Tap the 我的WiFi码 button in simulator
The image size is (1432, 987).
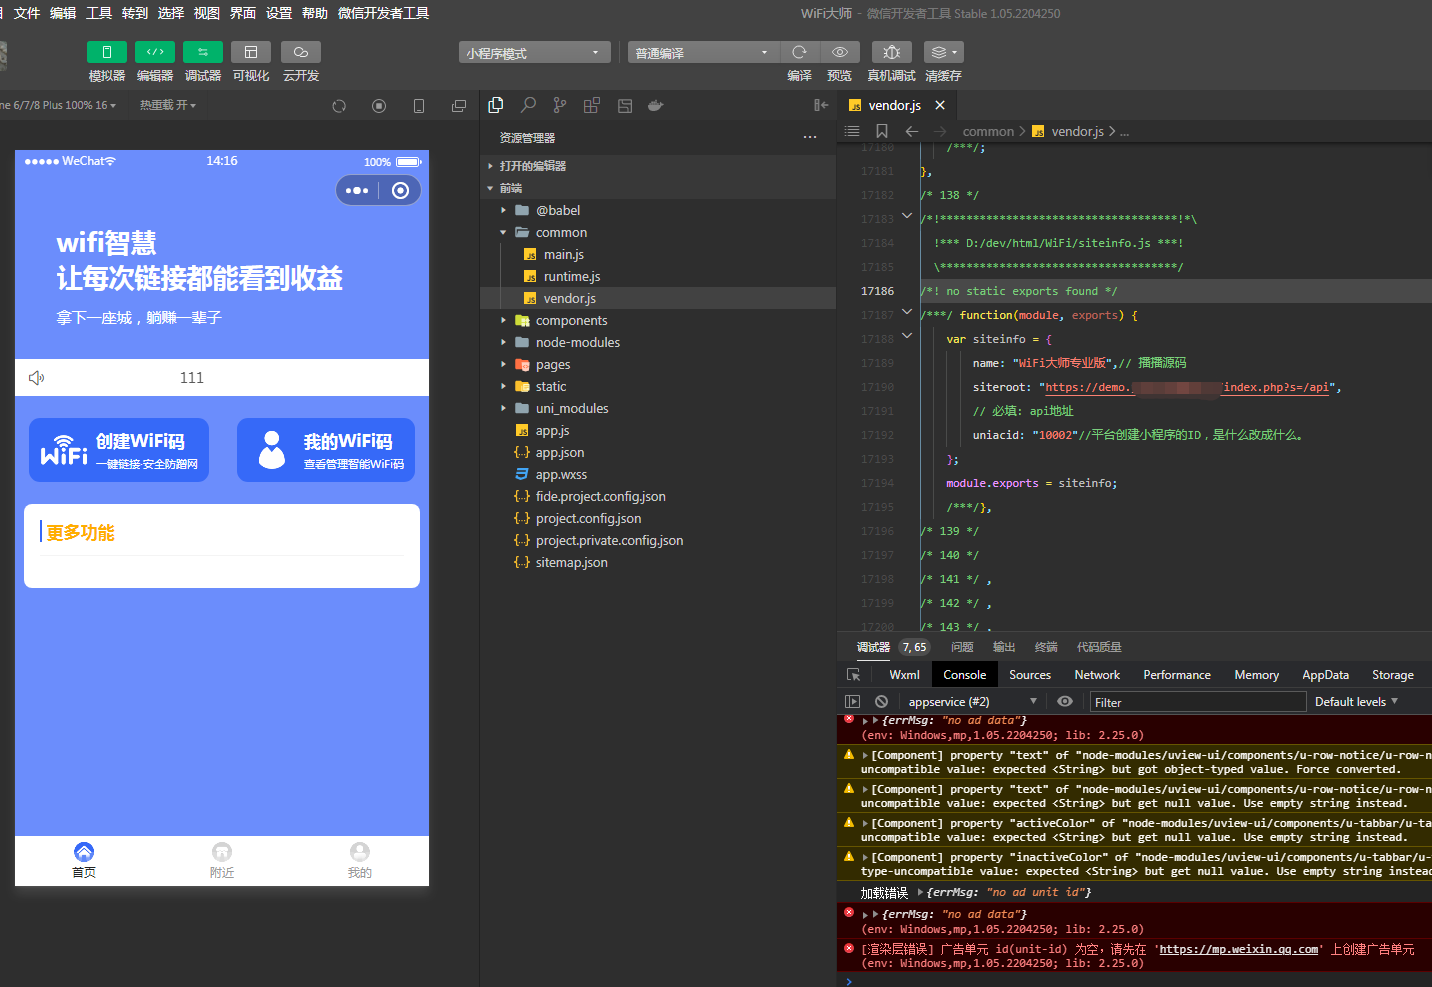326,450
